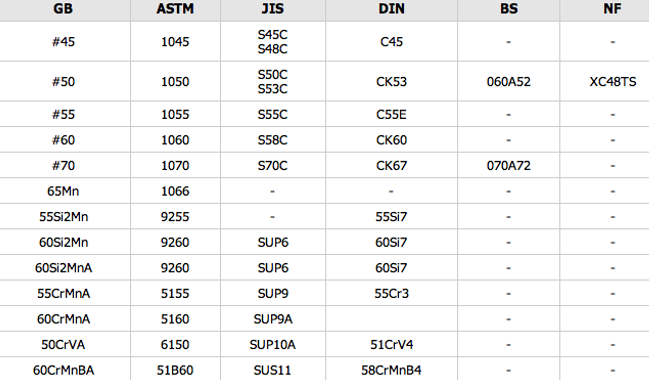Select the 1066 ASTM cell
Image resolution: width=649 pixels, height=380 pixels.
click(175, 191)
